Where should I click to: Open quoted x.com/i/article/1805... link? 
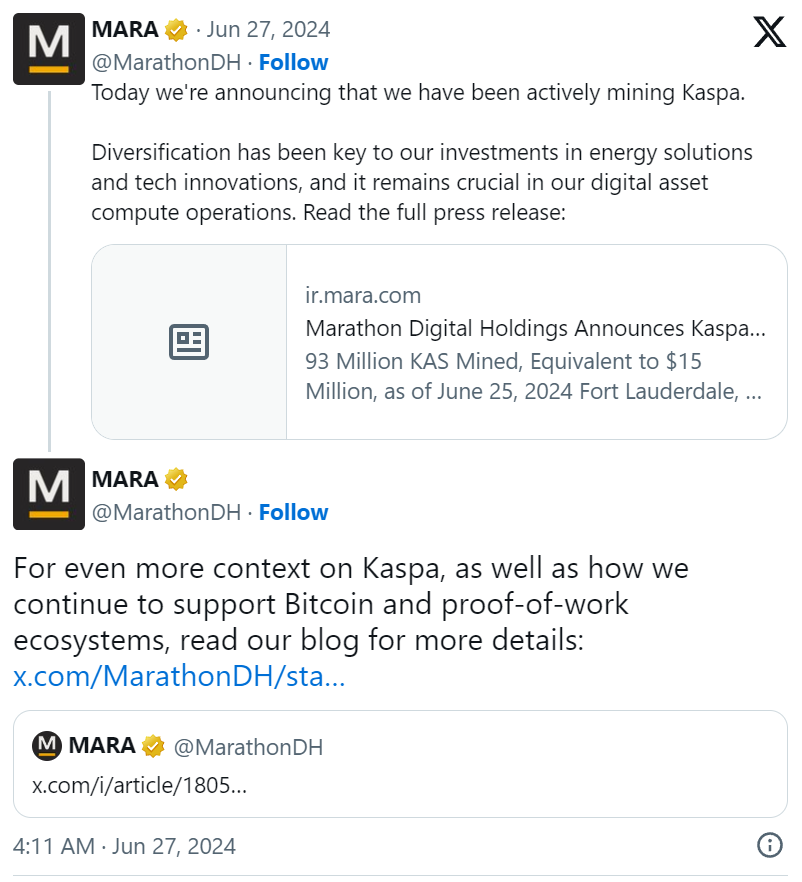click(x=140, y=784)
